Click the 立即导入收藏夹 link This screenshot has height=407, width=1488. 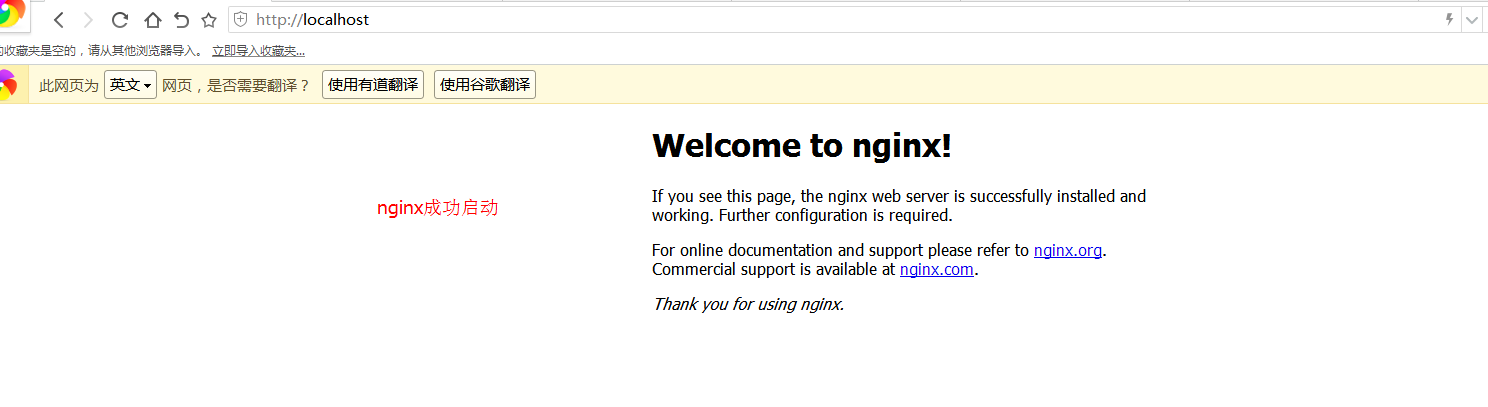[x=258, y=50]
